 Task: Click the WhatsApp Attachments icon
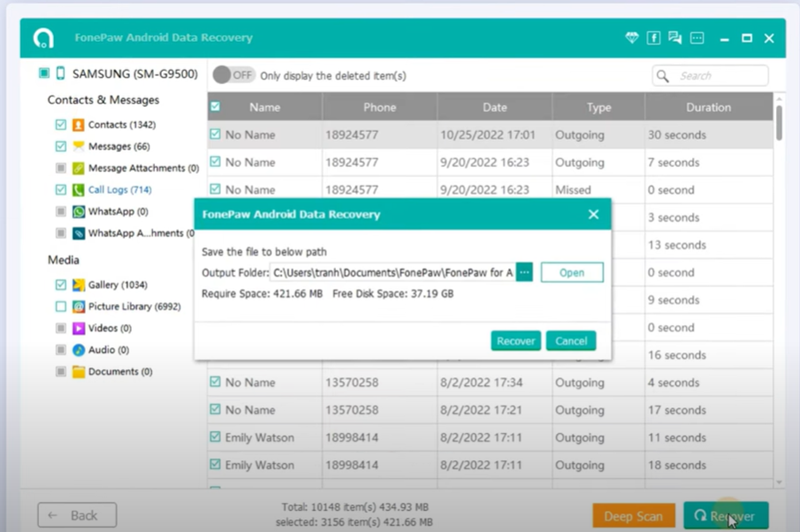point(78,234)
